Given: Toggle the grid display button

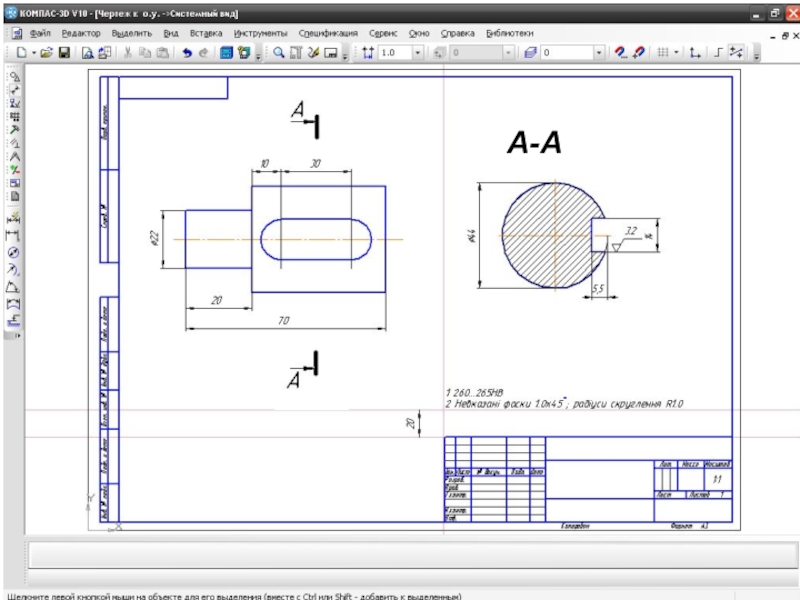Looking at the screenshot, I should pos(662,52).
